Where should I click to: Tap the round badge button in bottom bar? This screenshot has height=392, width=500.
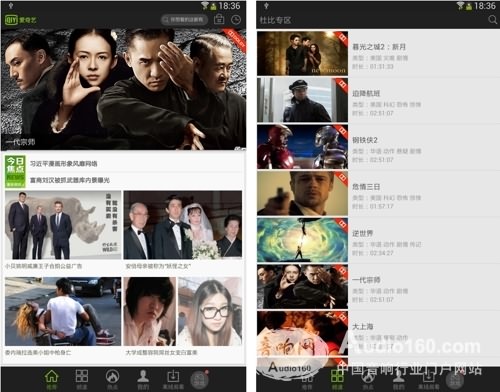click(x=199, y=379)
